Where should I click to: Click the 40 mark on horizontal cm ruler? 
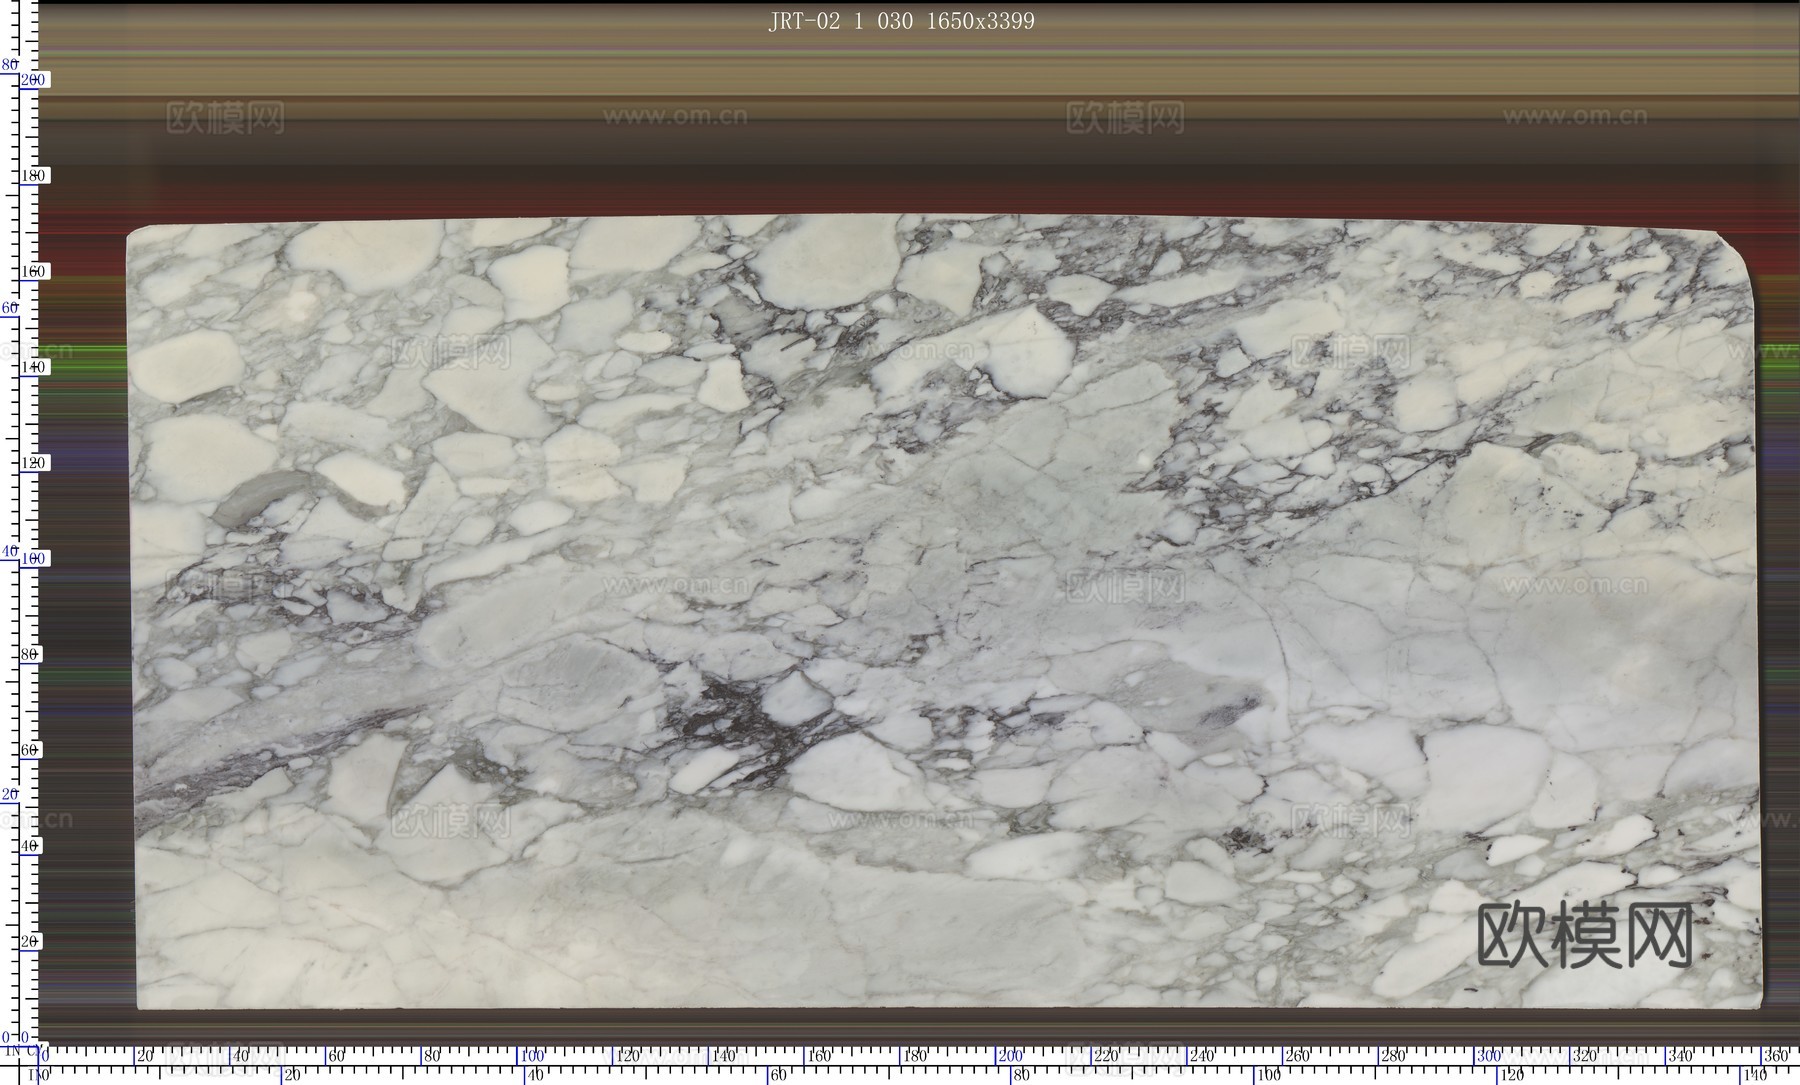[242, 1056]
